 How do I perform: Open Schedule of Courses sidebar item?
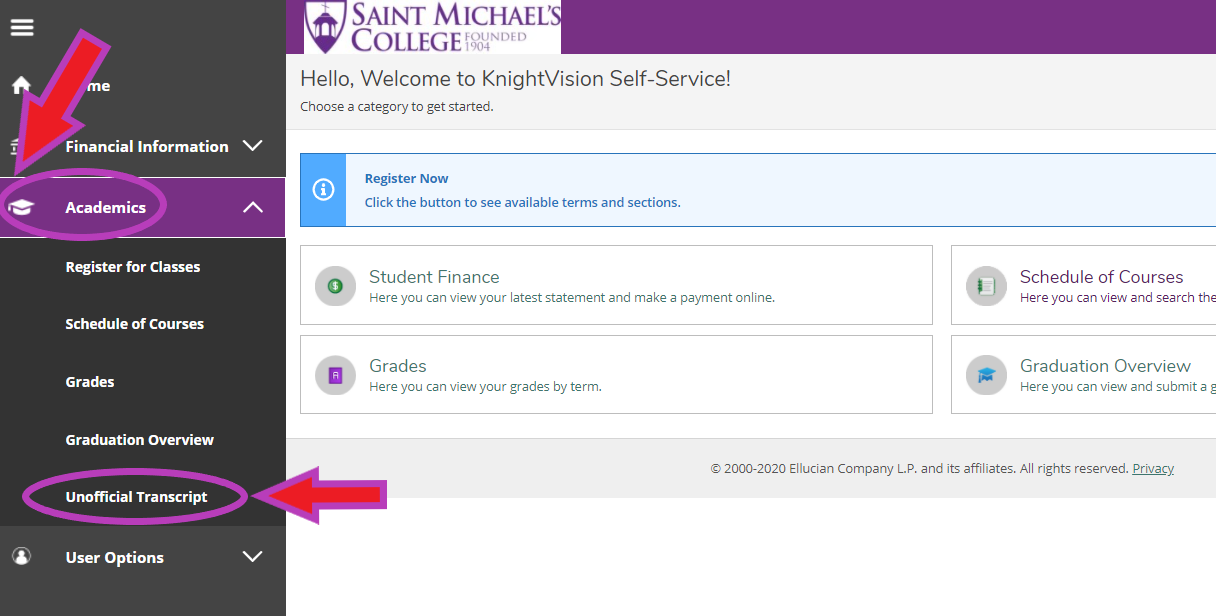[x=135, y=324]
